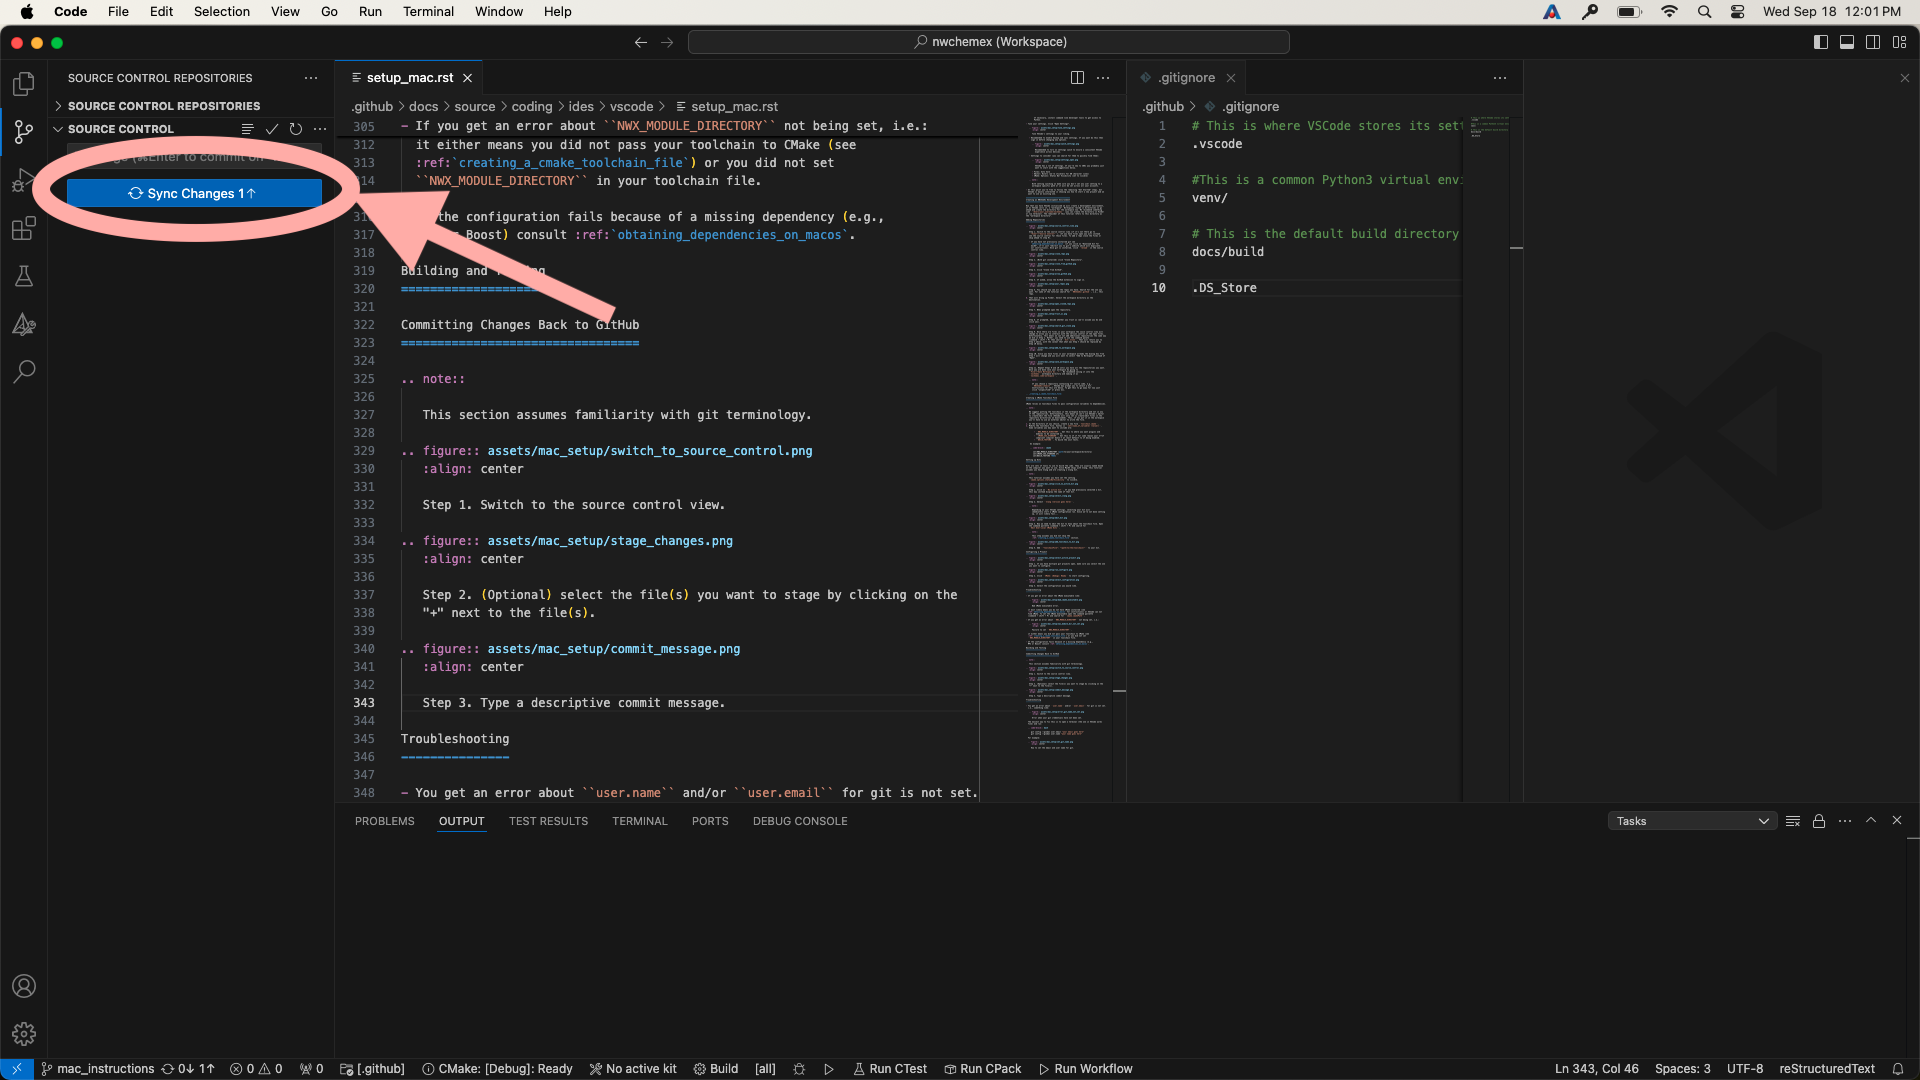1920x1080 pixels.
Task: Open the Extensions view icon
Action: tap(24, 229)
